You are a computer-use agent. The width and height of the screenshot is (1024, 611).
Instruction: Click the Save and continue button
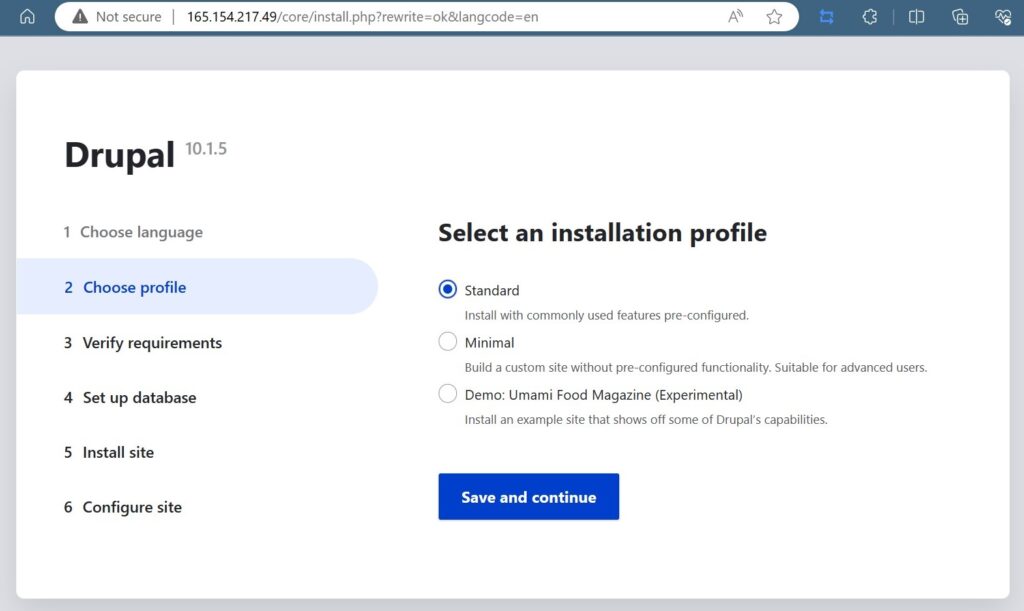click(528, 497)
